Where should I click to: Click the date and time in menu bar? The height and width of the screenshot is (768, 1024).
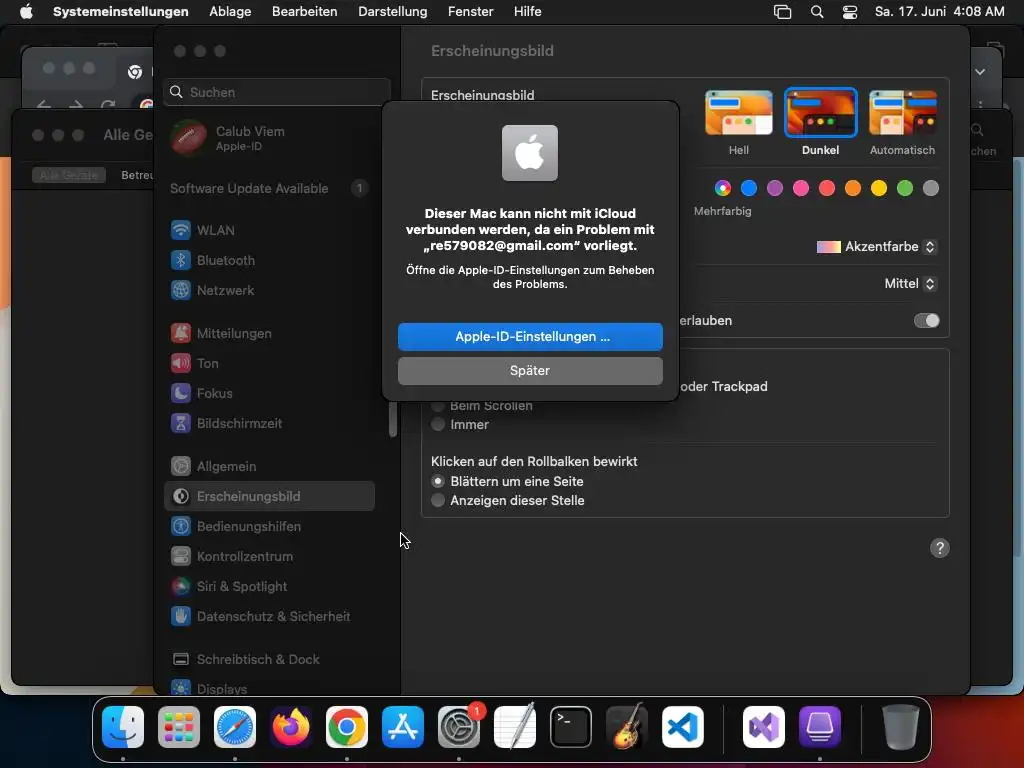(939, 12)
